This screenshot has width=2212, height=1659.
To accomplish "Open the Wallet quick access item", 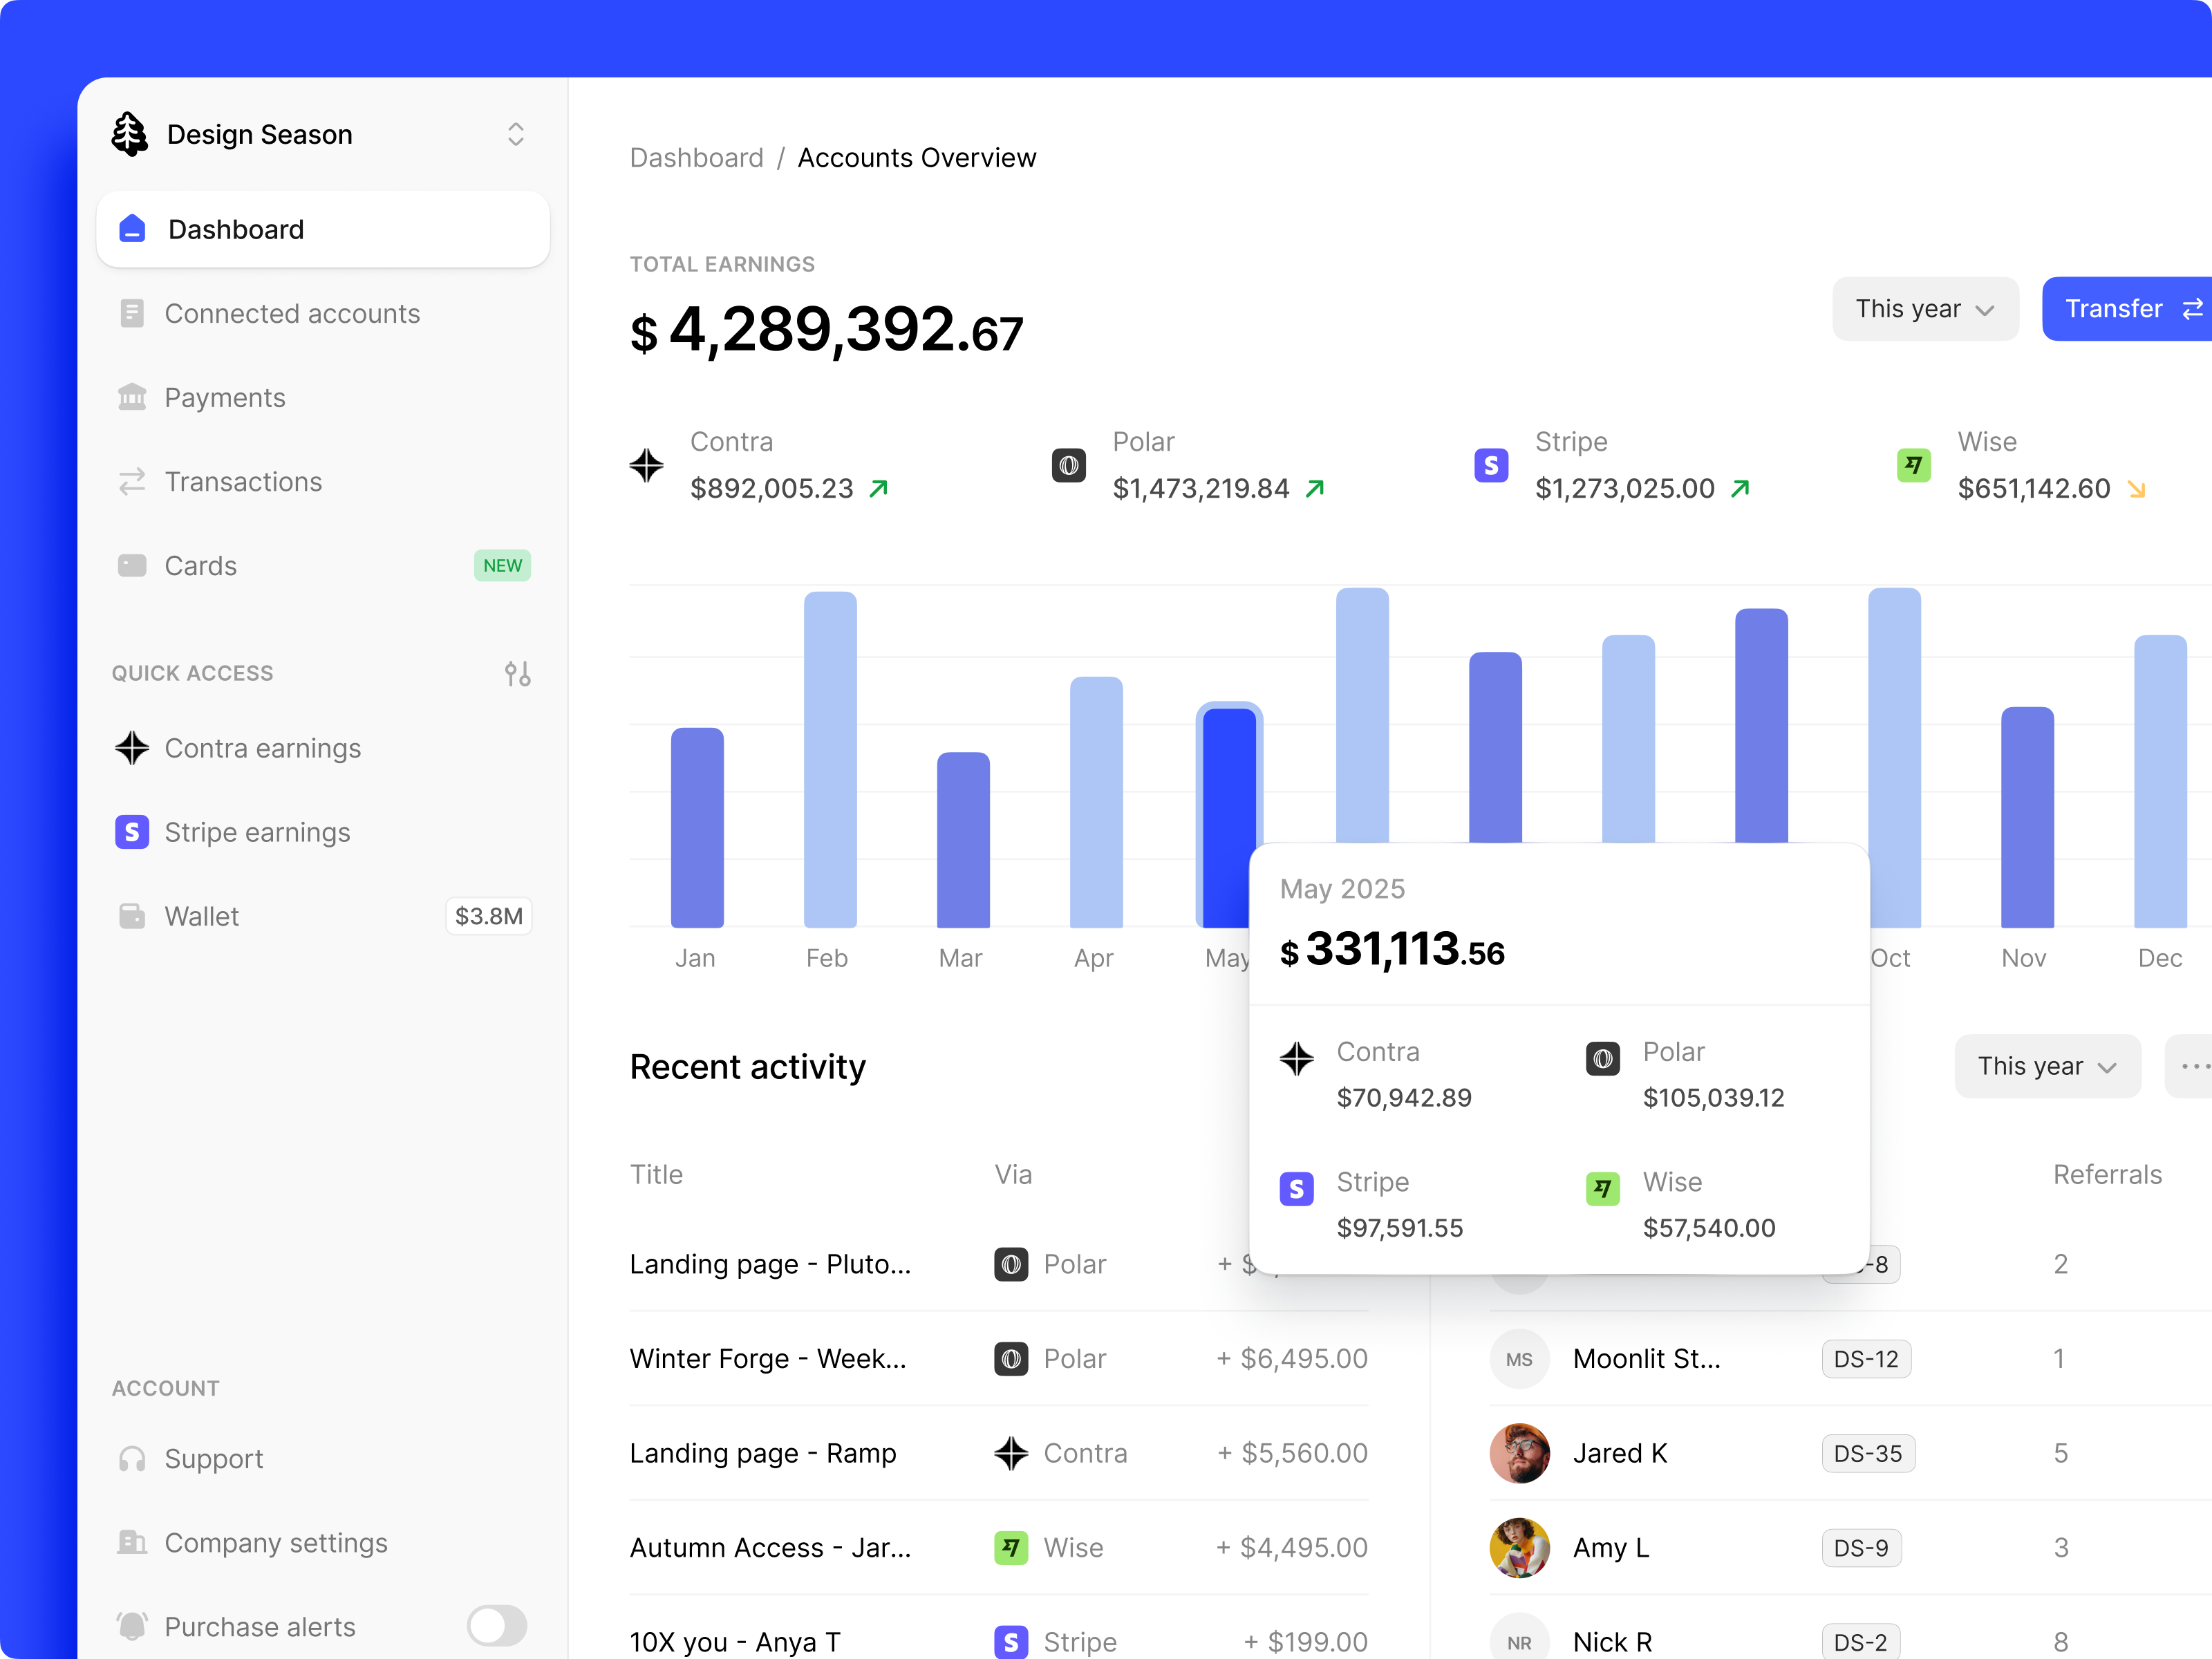I will pos(323,916).
